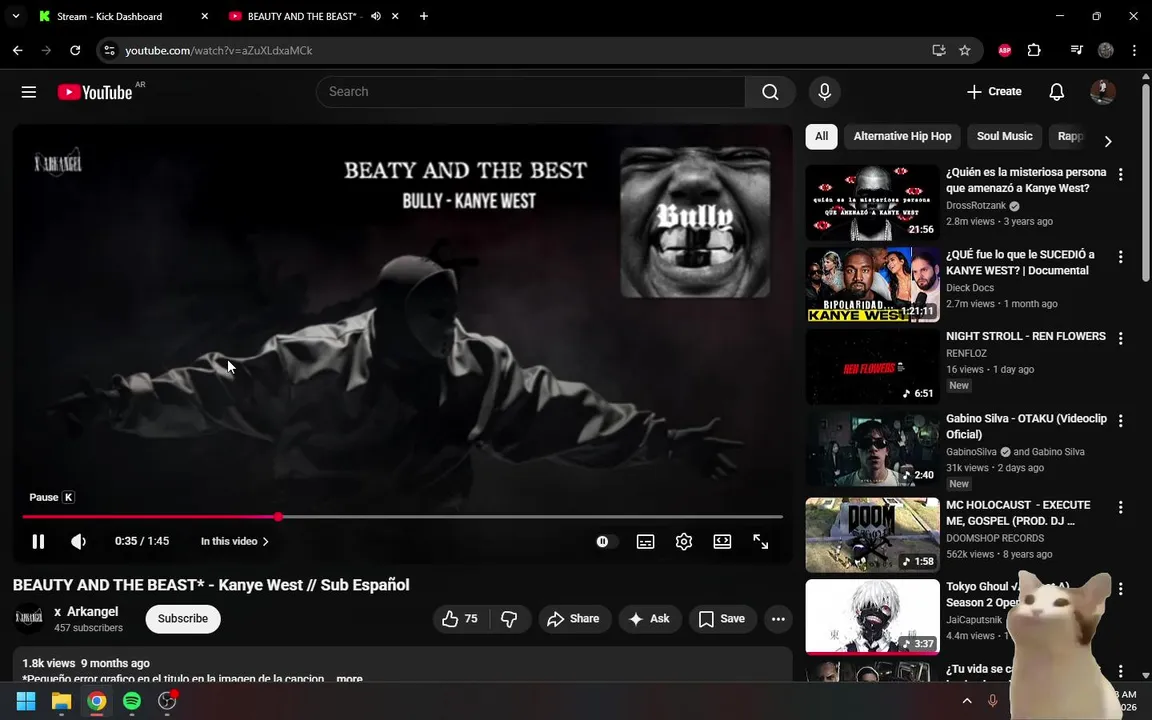
Task: Mute the video with the volume icon
Action: click(78, 541)
